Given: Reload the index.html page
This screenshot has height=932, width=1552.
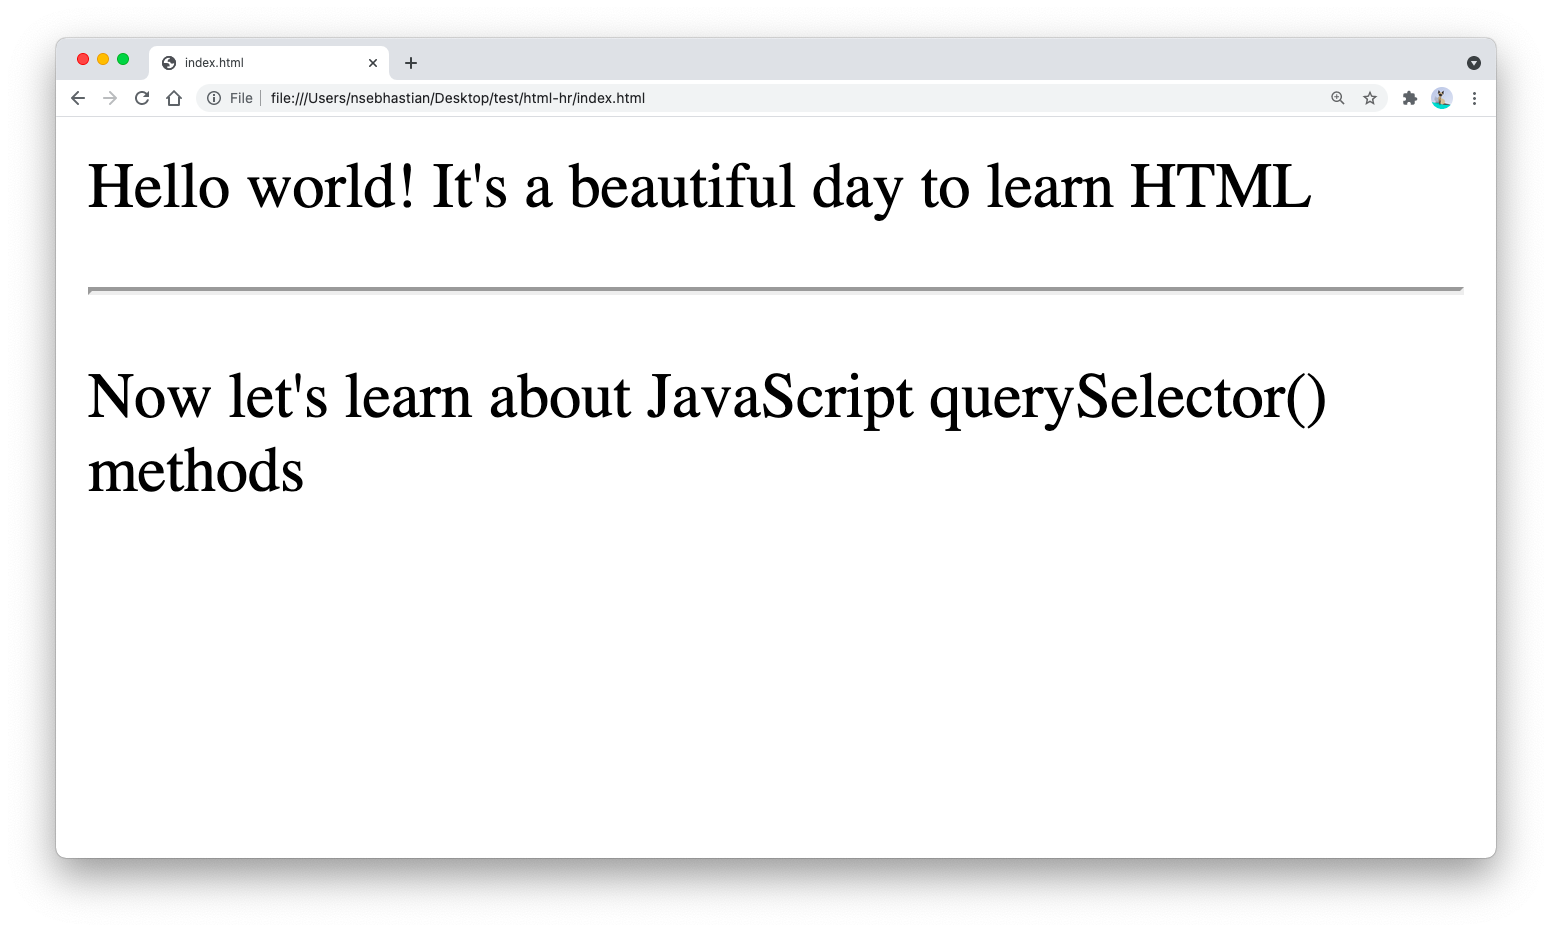Looking at the screenshot, I should 142,98.
